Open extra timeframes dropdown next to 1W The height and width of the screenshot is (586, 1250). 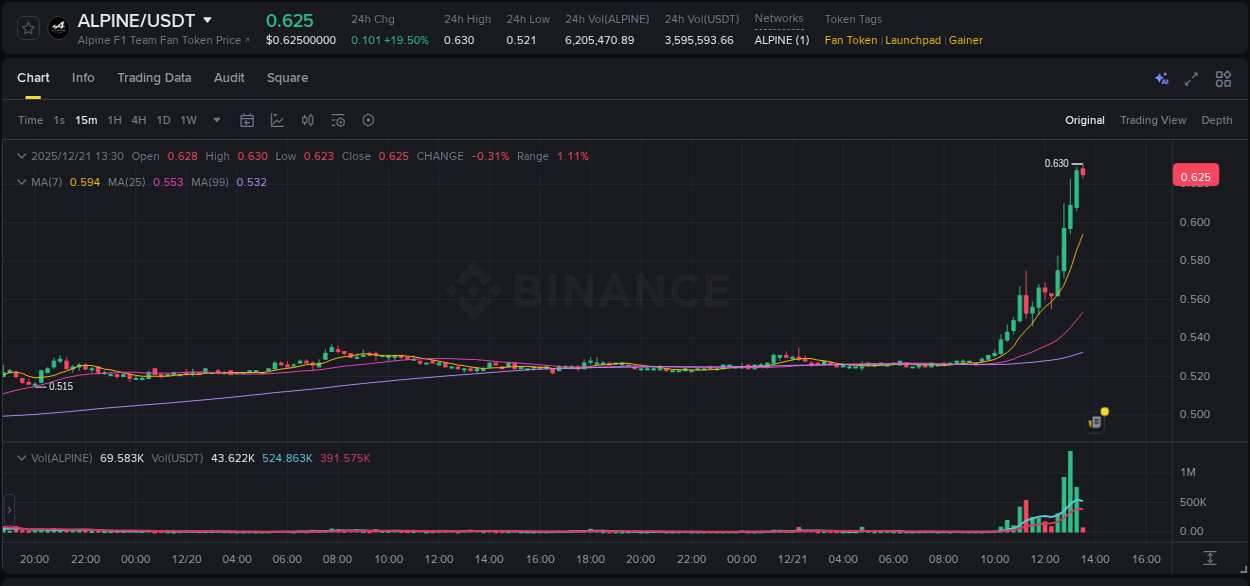[216, 119]
